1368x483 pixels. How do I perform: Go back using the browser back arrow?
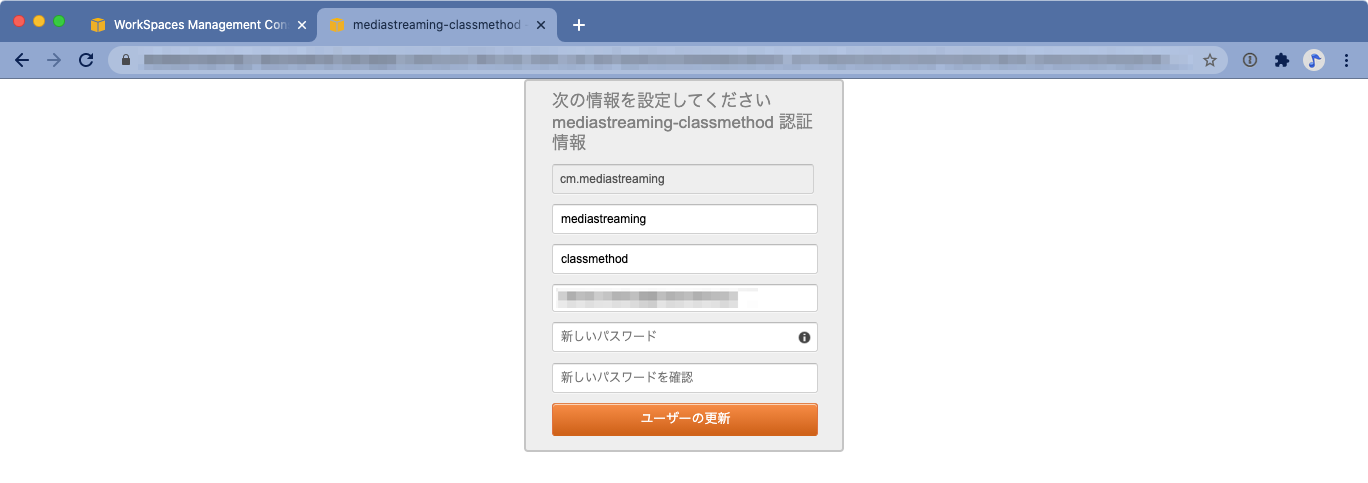coord(22,60)
